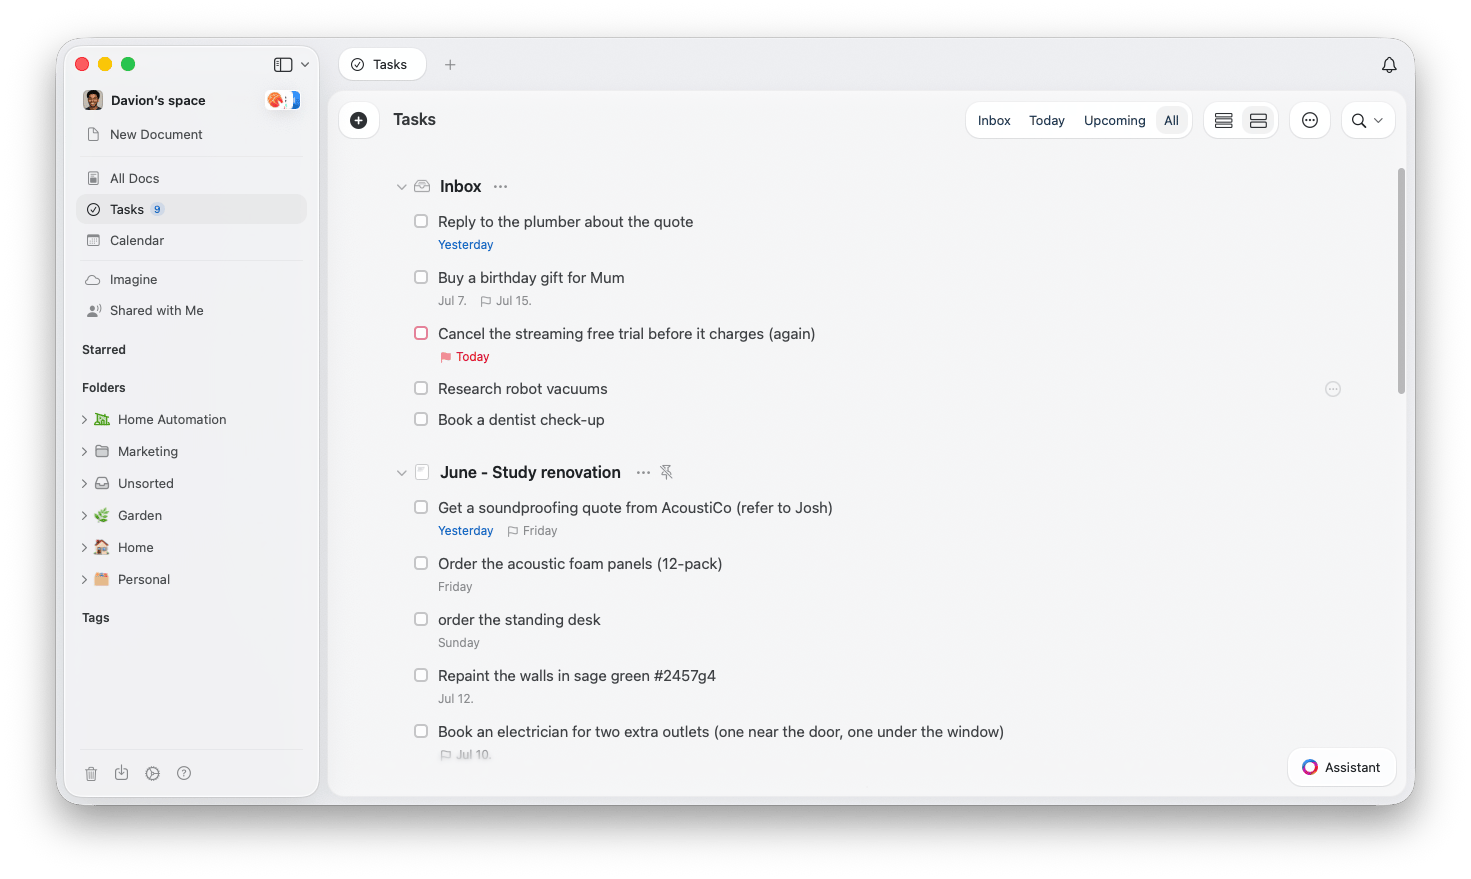The image size is (1471, 879).
Task: Click the Garden folder leaf icon
Action: [x=102, y=516]
